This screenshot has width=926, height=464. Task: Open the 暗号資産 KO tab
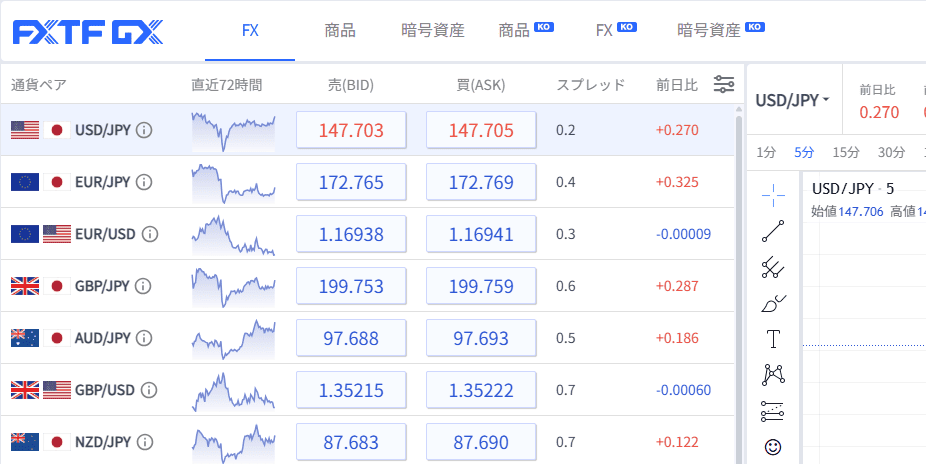[720, 30]
